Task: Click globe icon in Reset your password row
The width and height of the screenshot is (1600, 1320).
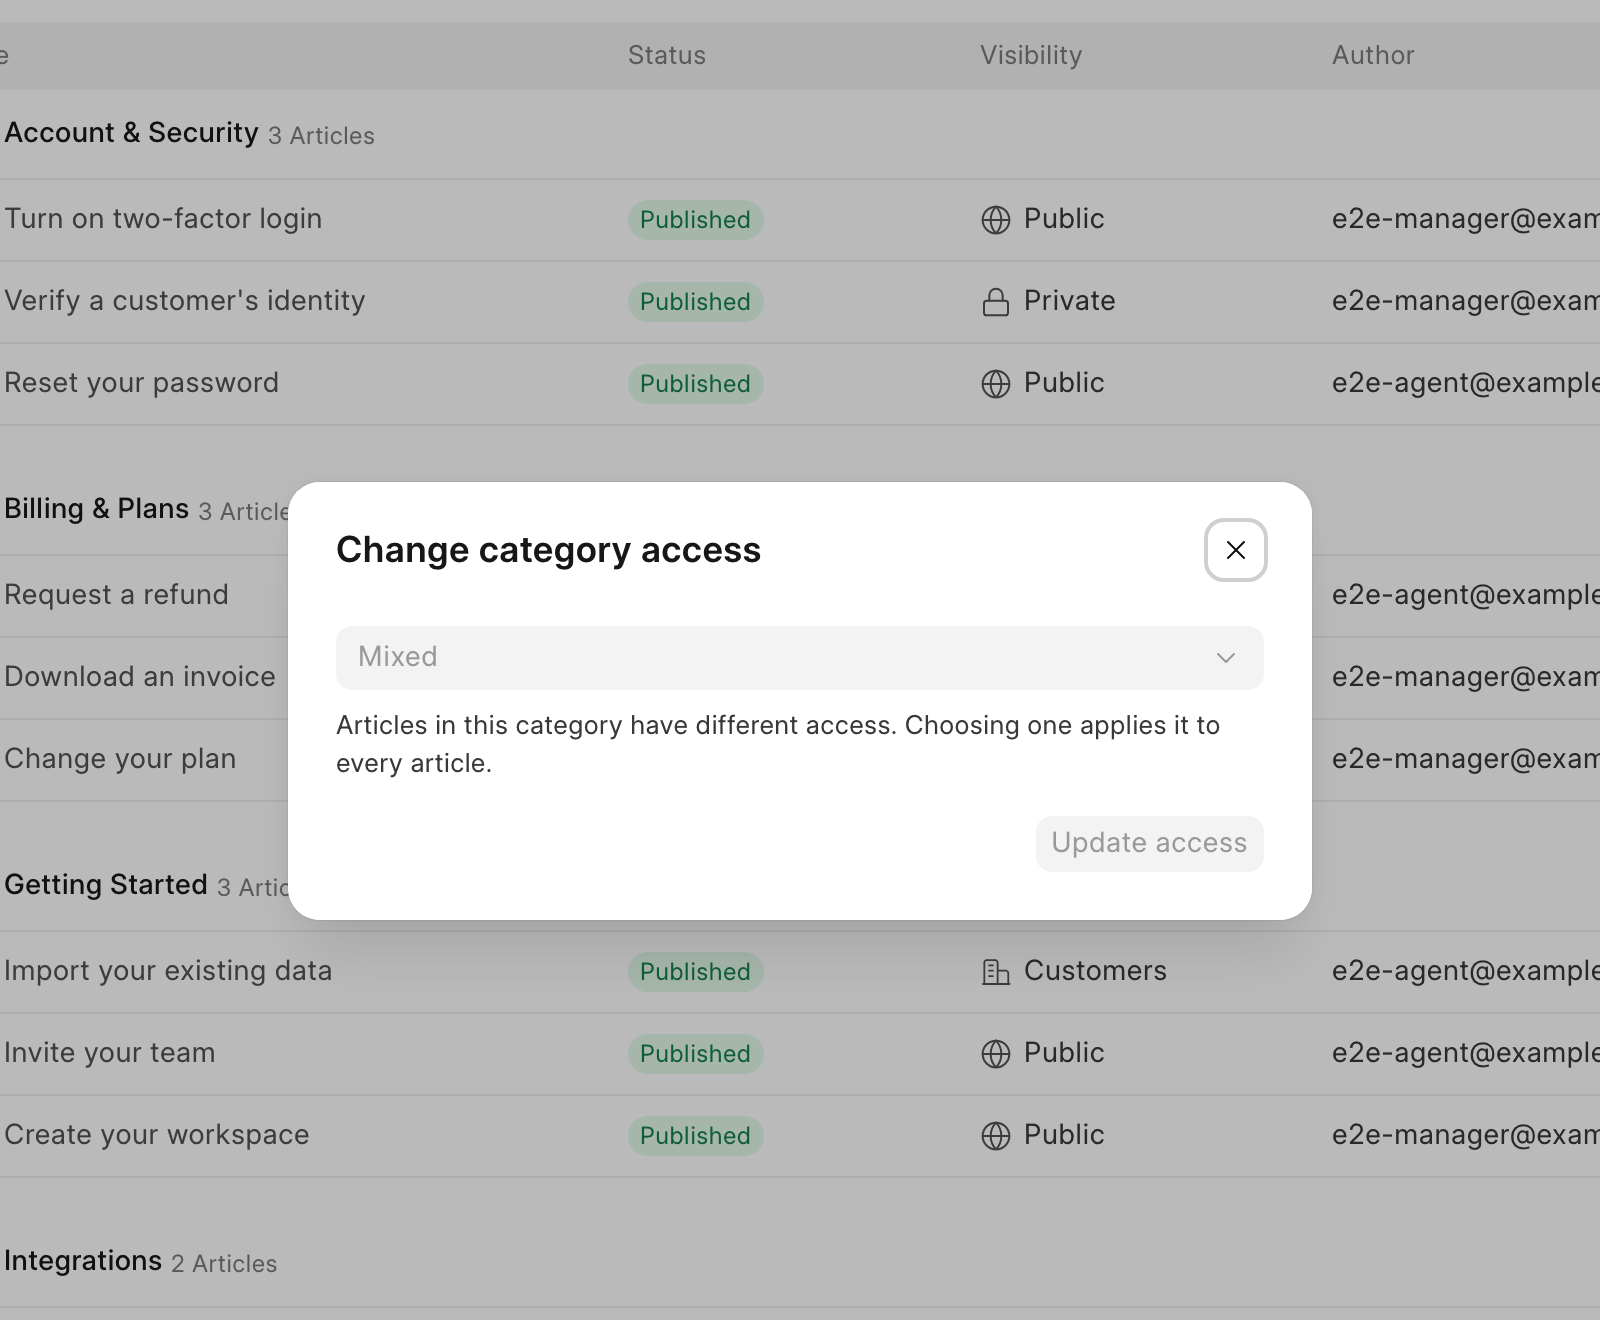Action: (996, 384)
